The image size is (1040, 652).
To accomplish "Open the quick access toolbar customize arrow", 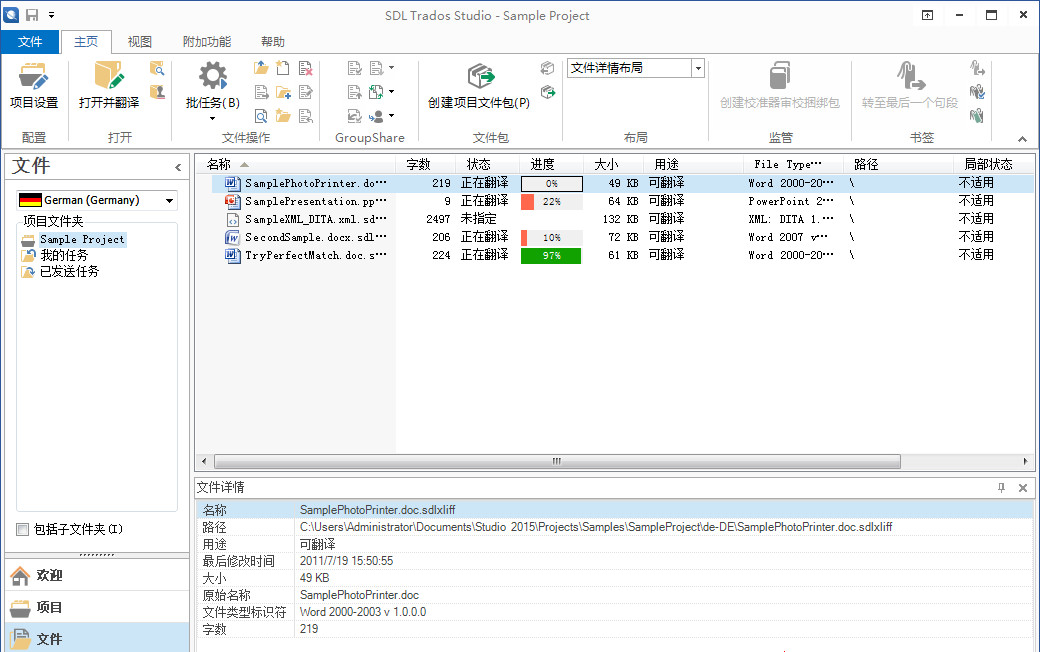I will point(52,15).
